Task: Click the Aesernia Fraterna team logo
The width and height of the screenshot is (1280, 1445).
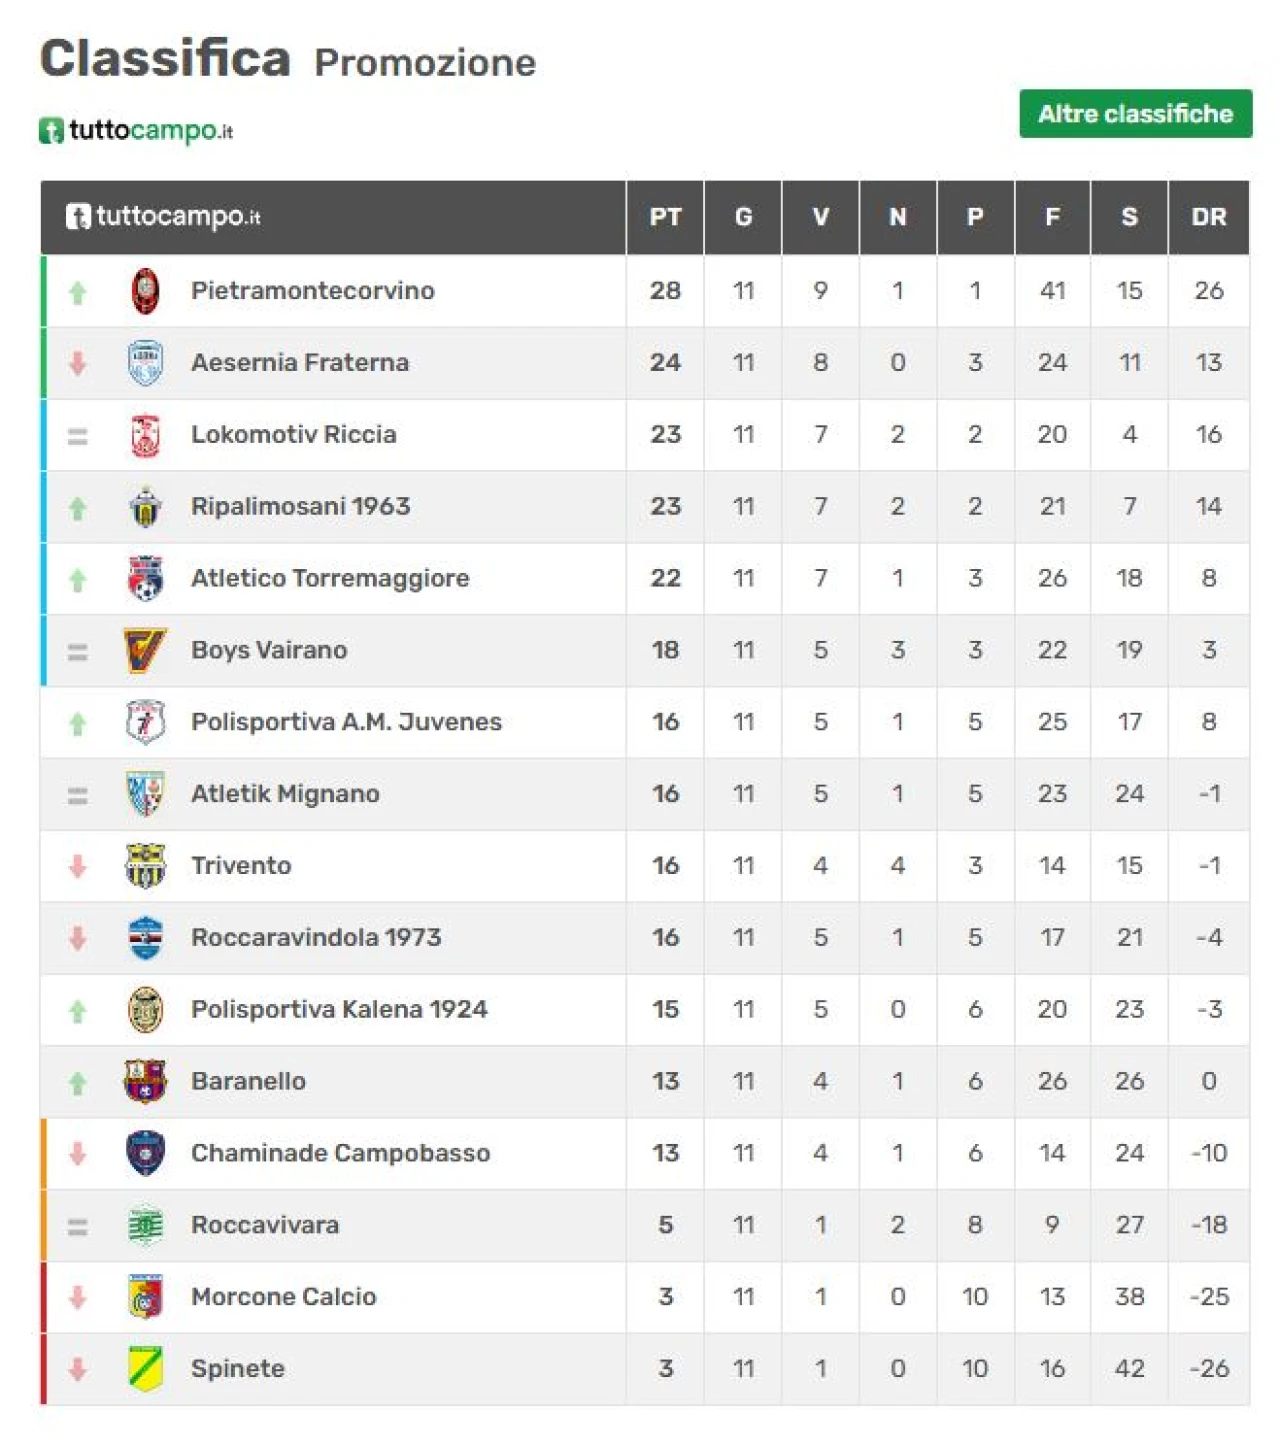Action: (x=146, y=363)
